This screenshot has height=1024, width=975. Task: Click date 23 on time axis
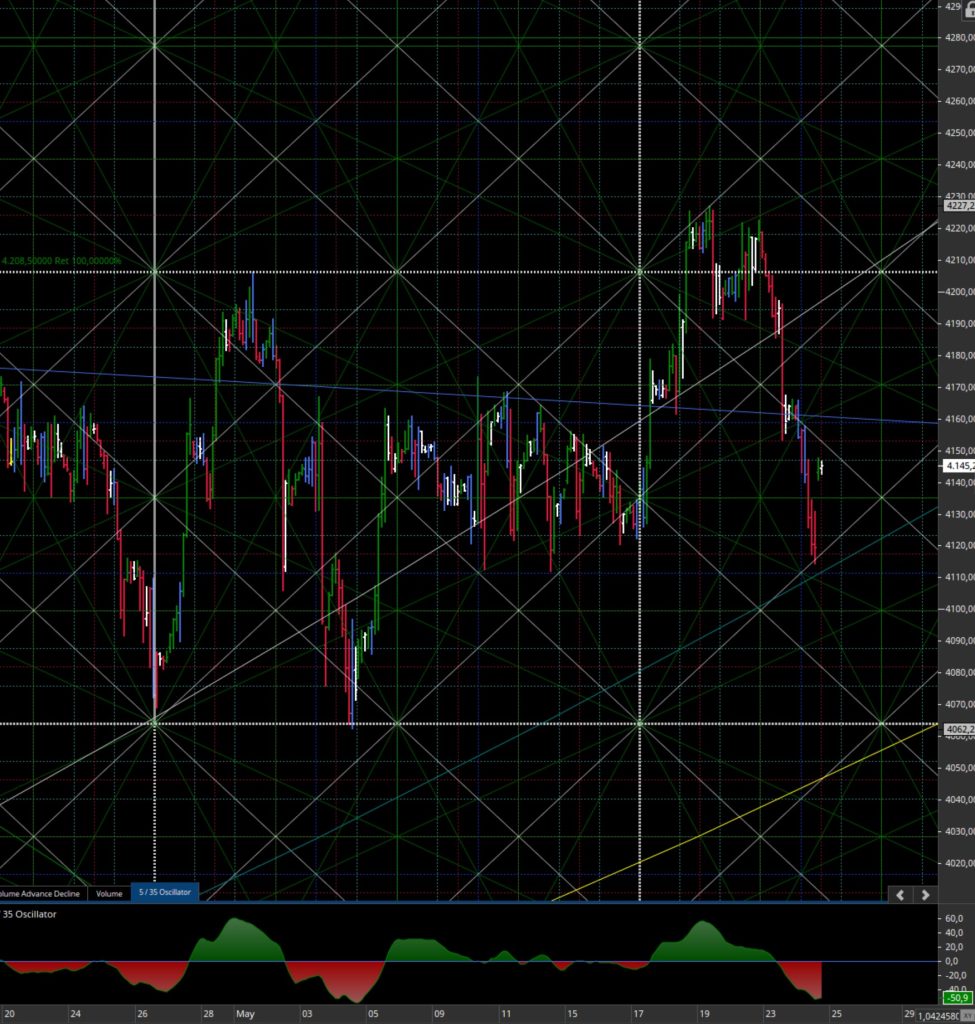click(x=770, y=1014)
